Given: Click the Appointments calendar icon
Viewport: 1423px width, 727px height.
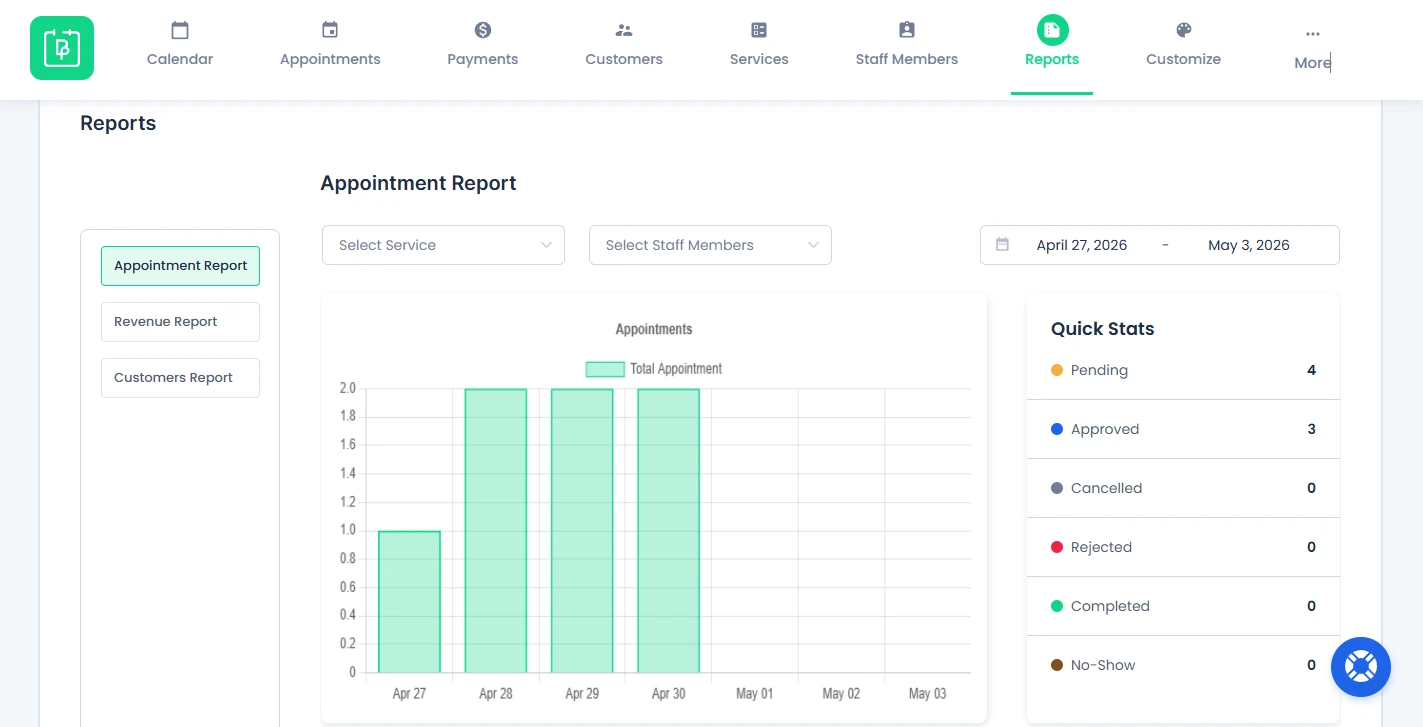Looking at the screenshot, I should click(330, 30).
